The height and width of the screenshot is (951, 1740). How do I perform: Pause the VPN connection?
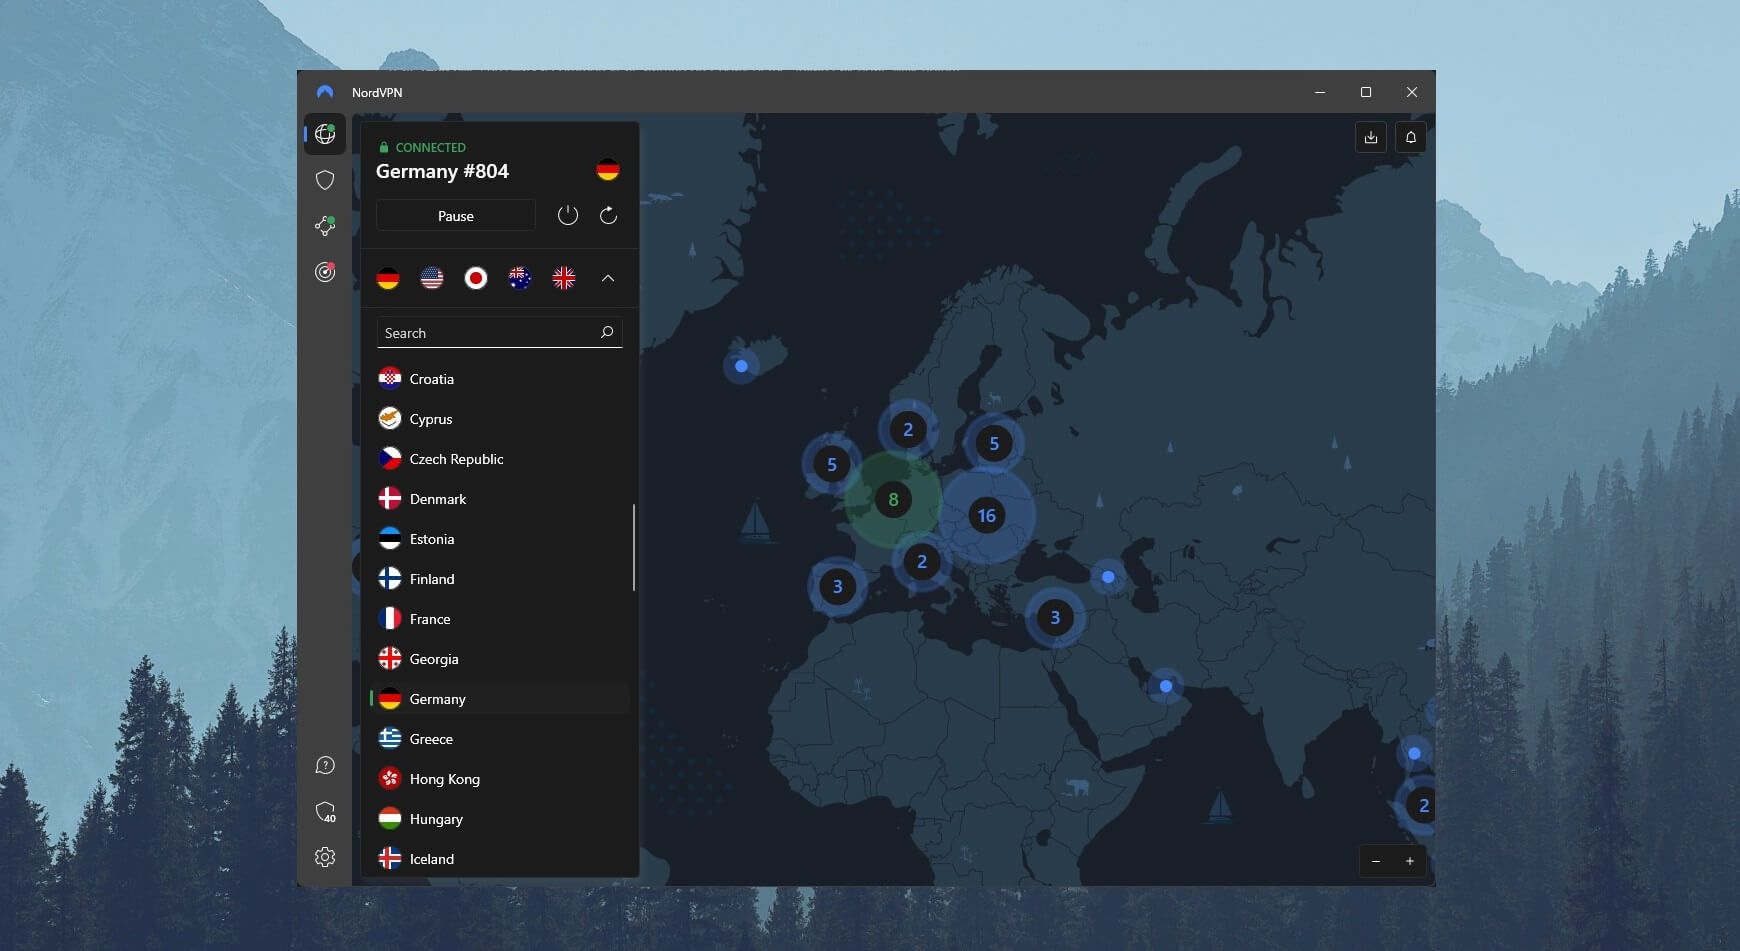[456, 216]
